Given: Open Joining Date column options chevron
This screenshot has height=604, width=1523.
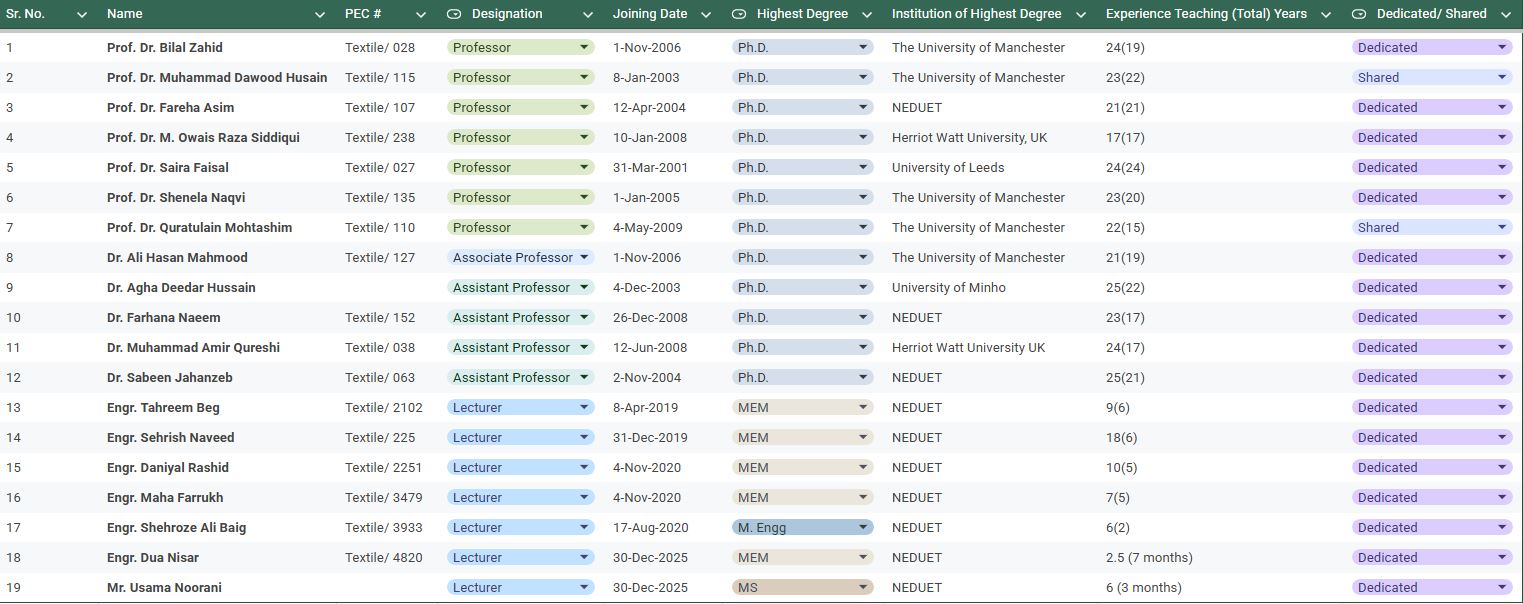Looking at the screenshot, I should [x=706, y=15].
